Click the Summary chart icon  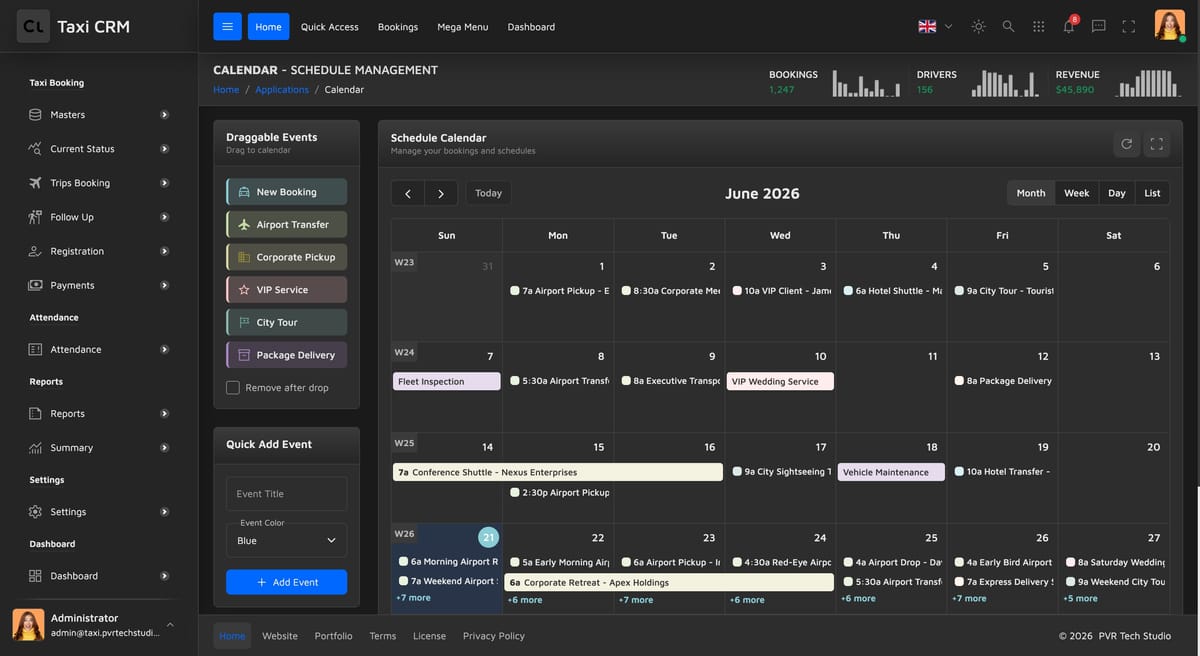pos(35,448)
